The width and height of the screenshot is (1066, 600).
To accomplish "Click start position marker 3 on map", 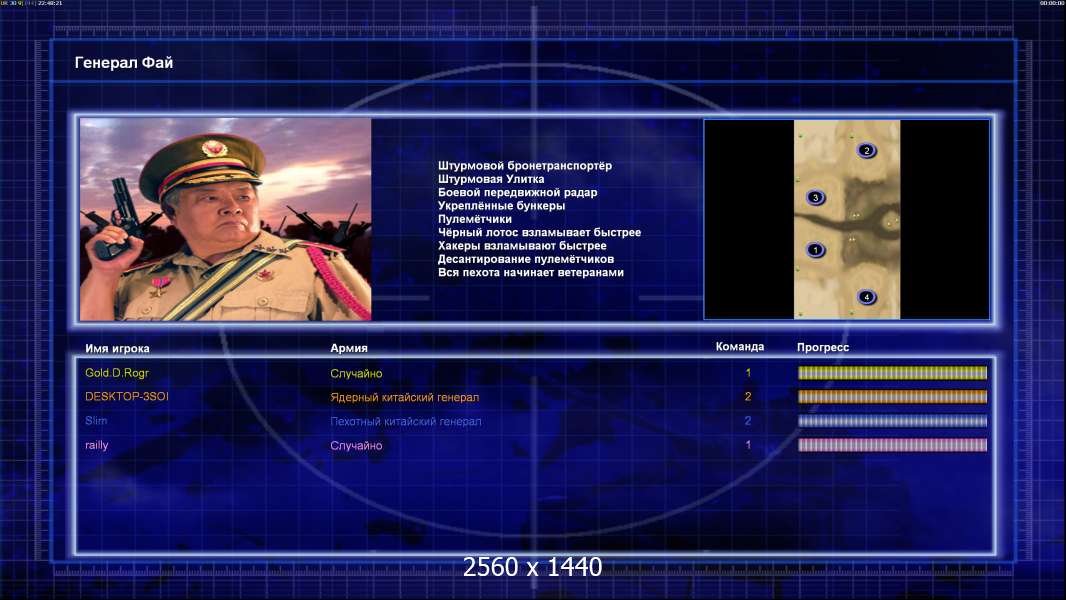I will coord(815,198).
